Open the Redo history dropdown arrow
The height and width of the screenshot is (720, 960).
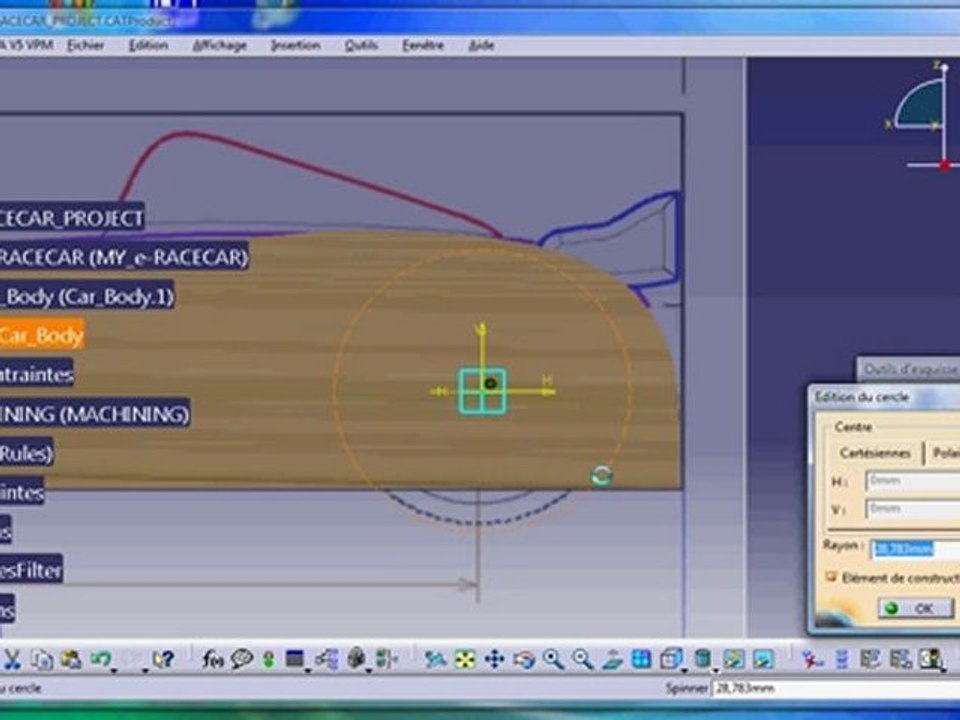[144, 672]
